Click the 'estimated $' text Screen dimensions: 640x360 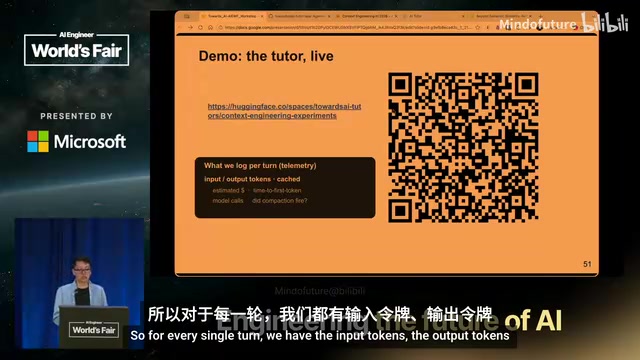pyautogui.click(x=228, y=190)
